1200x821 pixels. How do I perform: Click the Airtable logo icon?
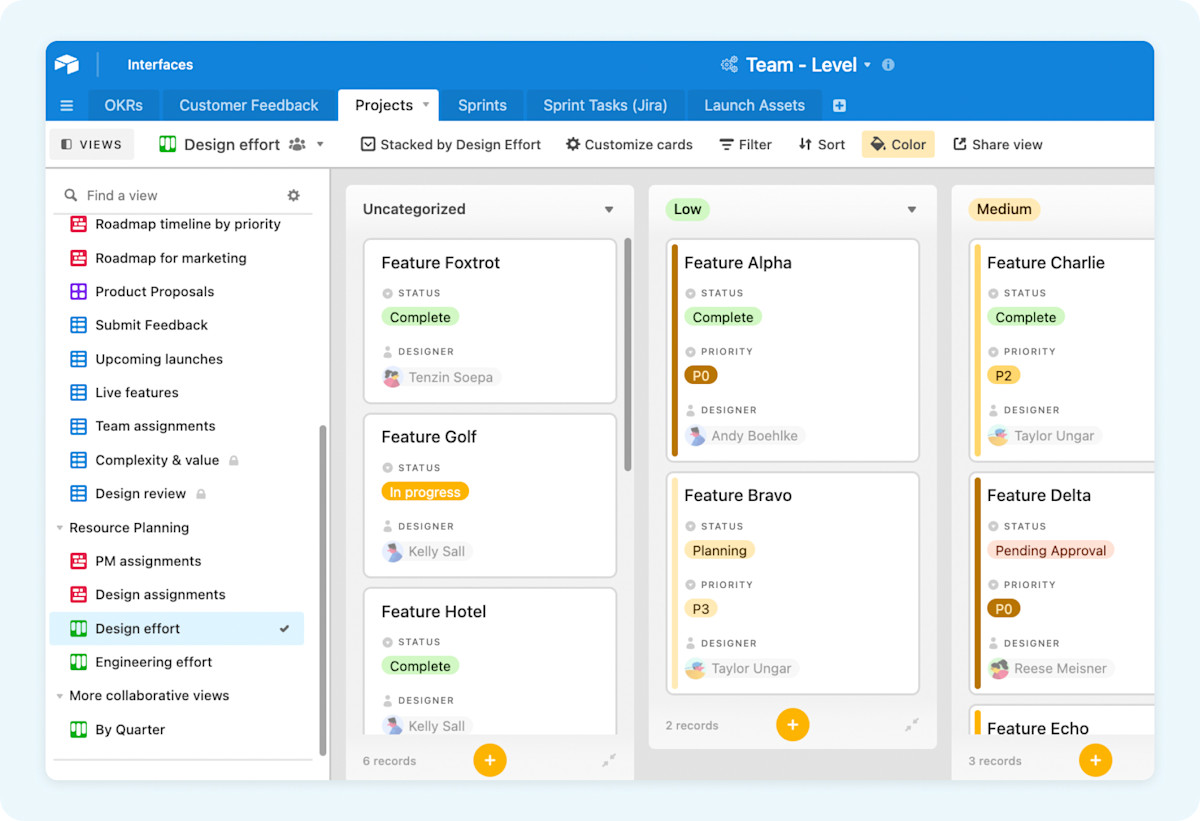66,64
